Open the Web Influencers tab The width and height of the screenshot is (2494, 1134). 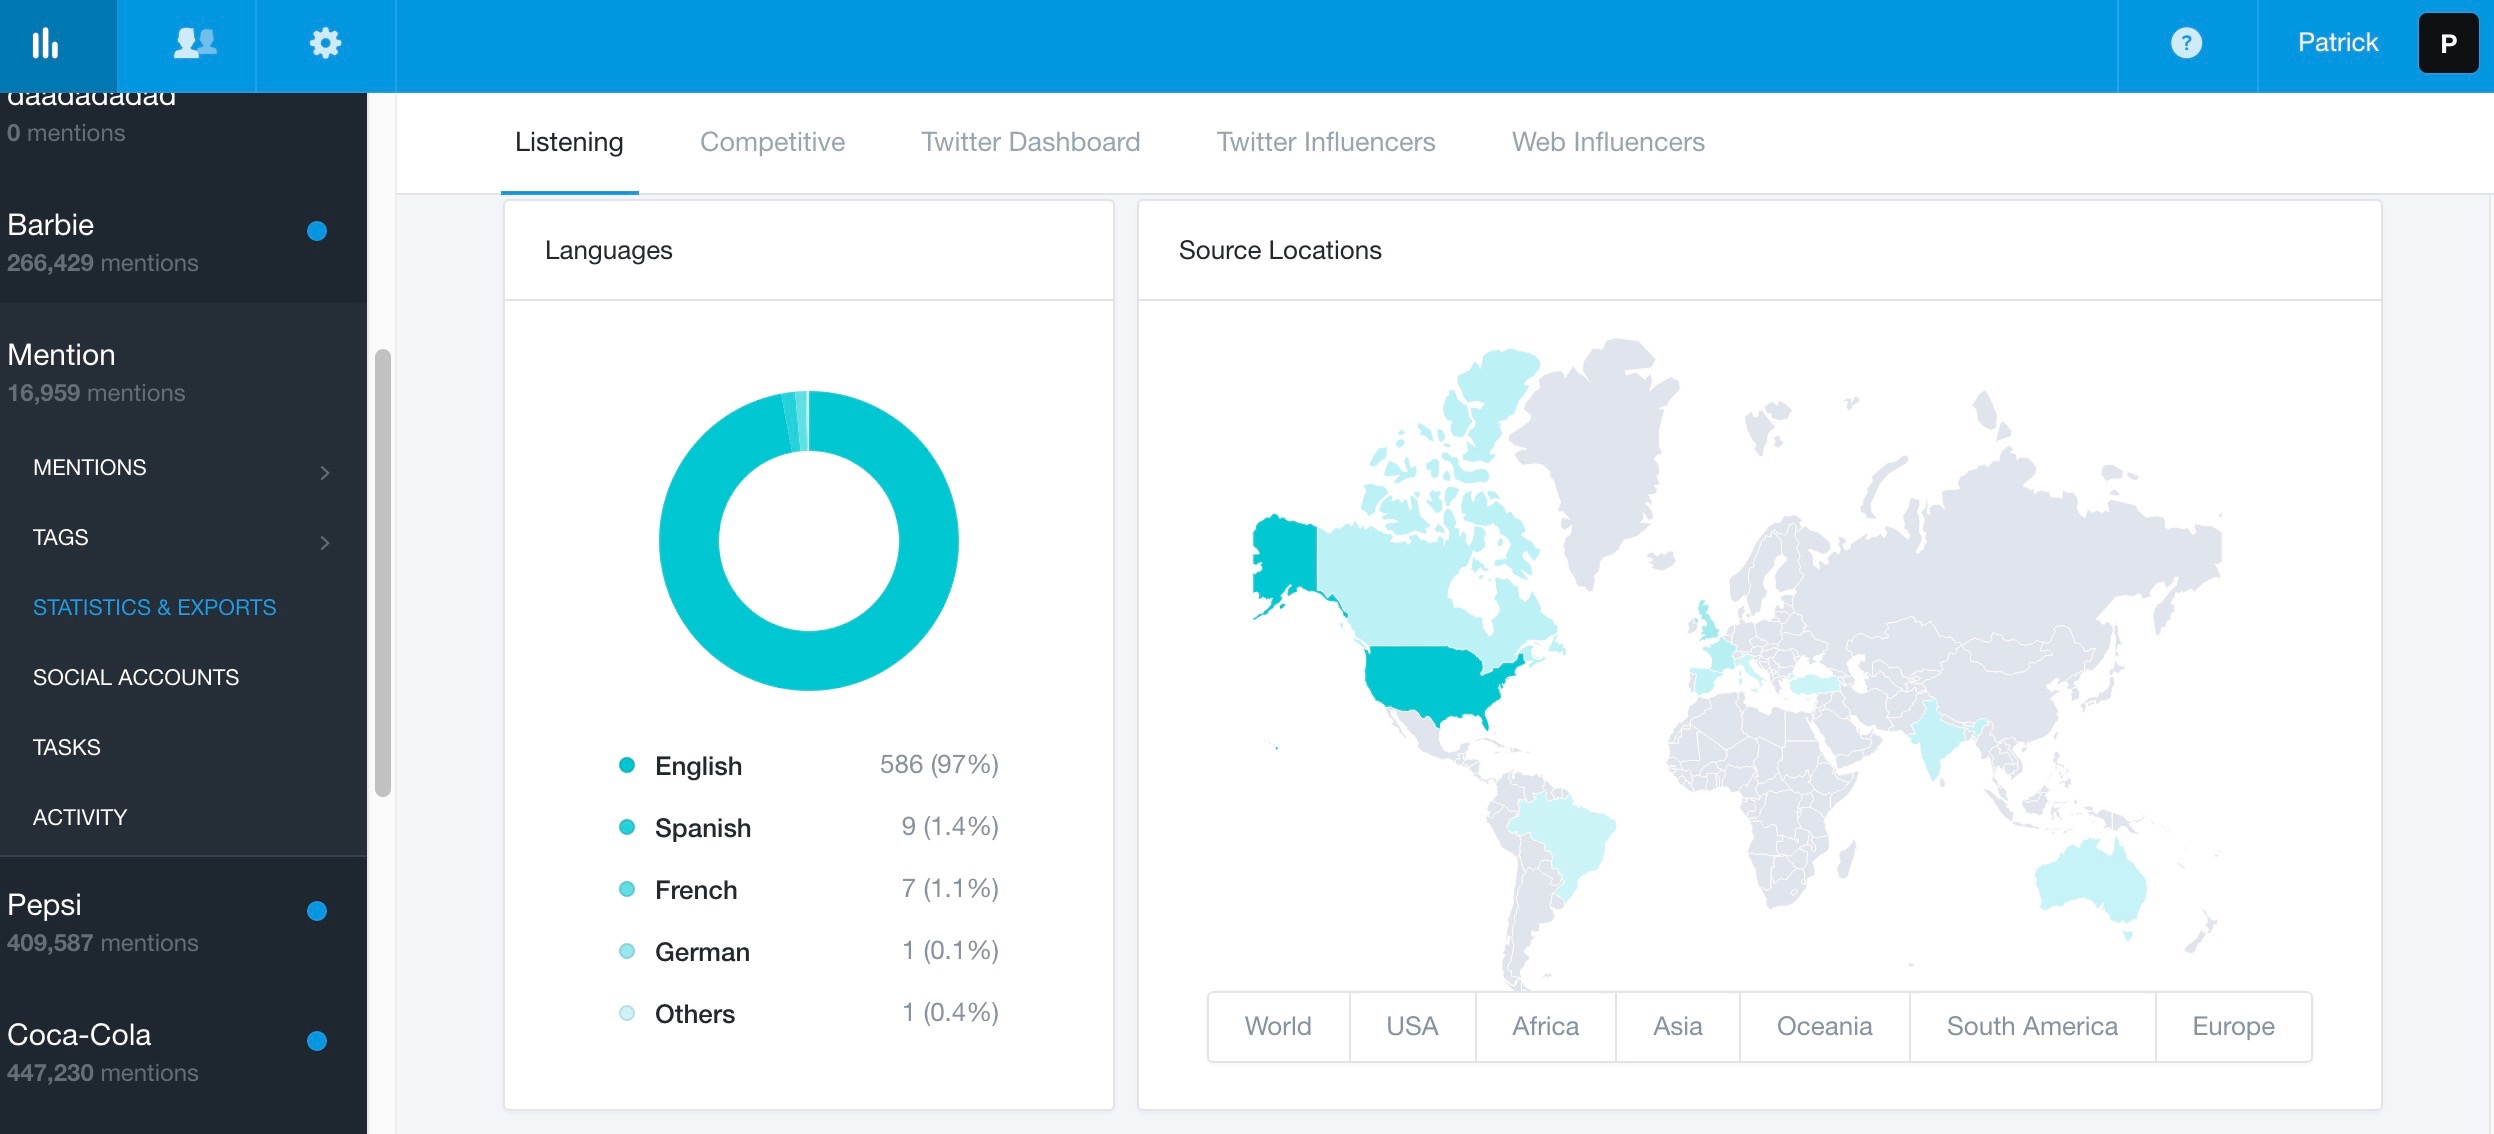[x=1608, y=142]
